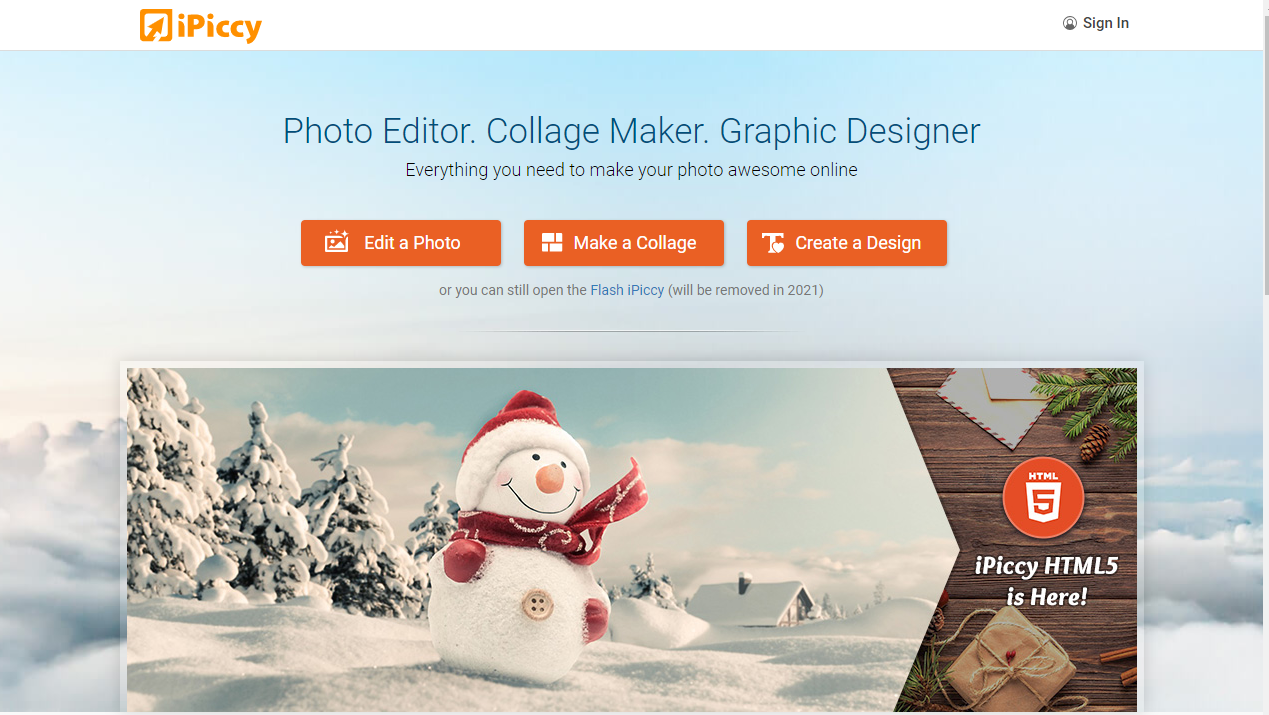Click the Make a Collage button label
The height and width of the screenshot is (715, 1269).
pos(635,243)
